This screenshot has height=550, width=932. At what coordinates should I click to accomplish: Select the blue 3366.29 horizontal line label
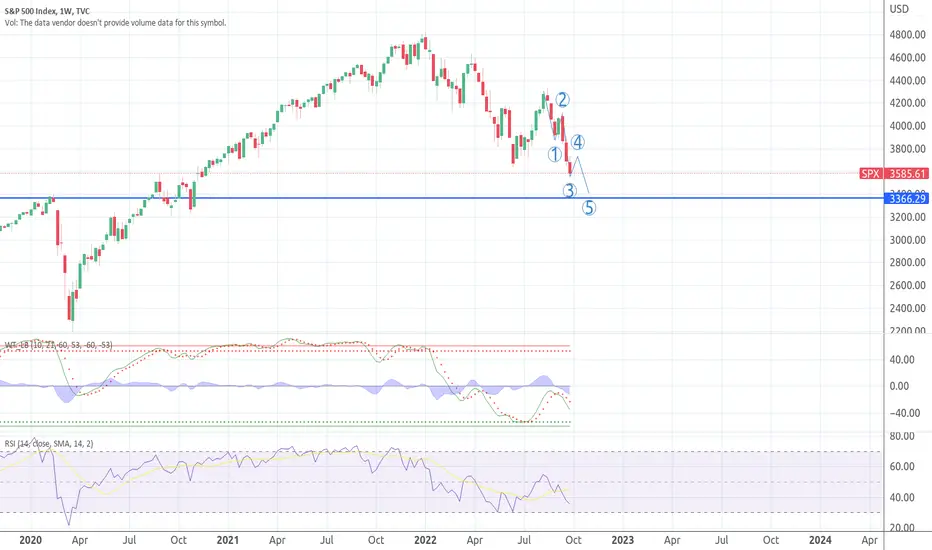[x=907, y=199]
